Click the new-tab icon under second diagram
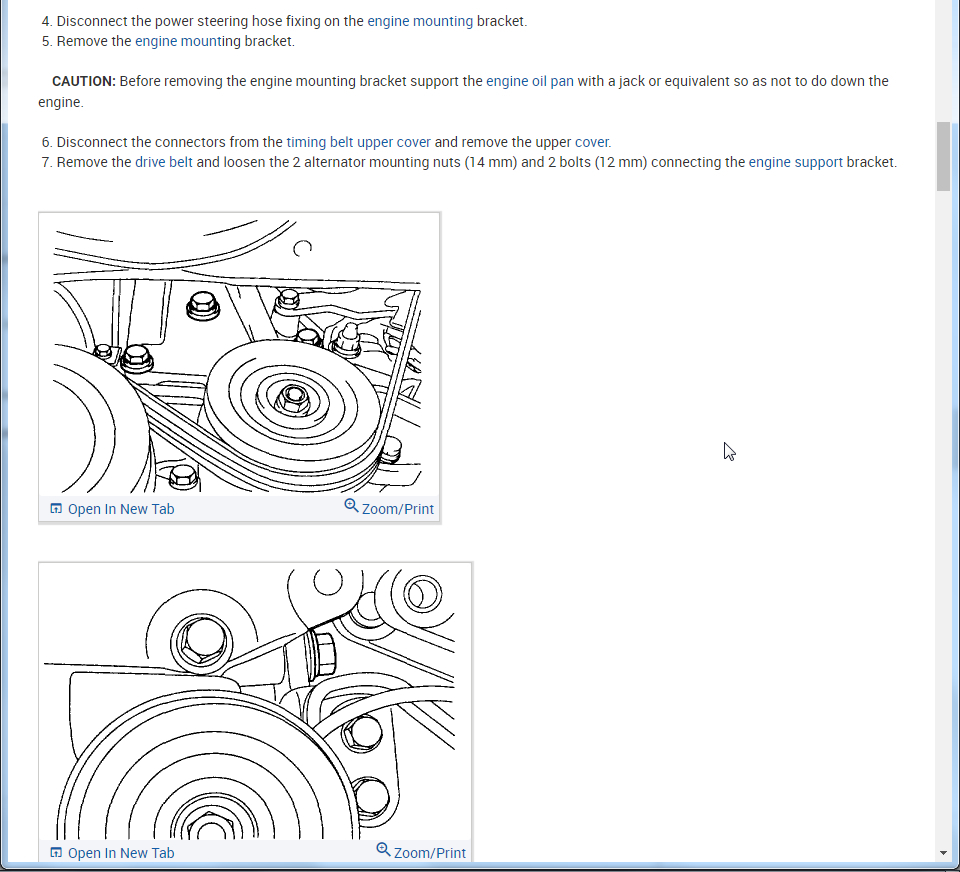The image size is (960, 872). (x=56, y=852)
